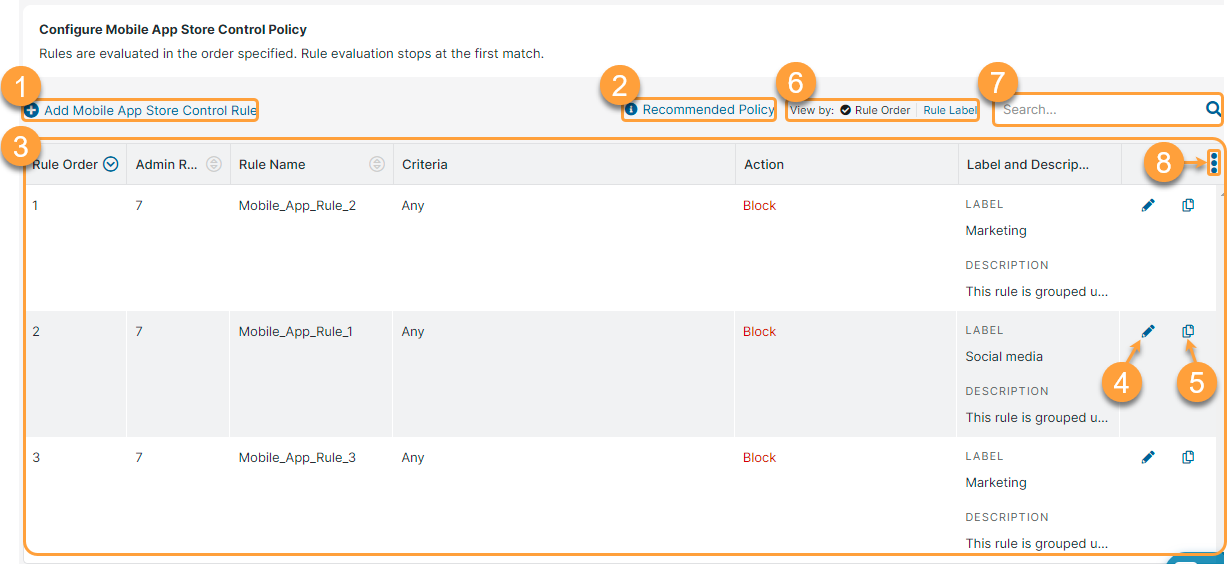Edit Mobile_App_Rule_3 with the pencil icon

pyautogui.click(x=1148, y=457)
